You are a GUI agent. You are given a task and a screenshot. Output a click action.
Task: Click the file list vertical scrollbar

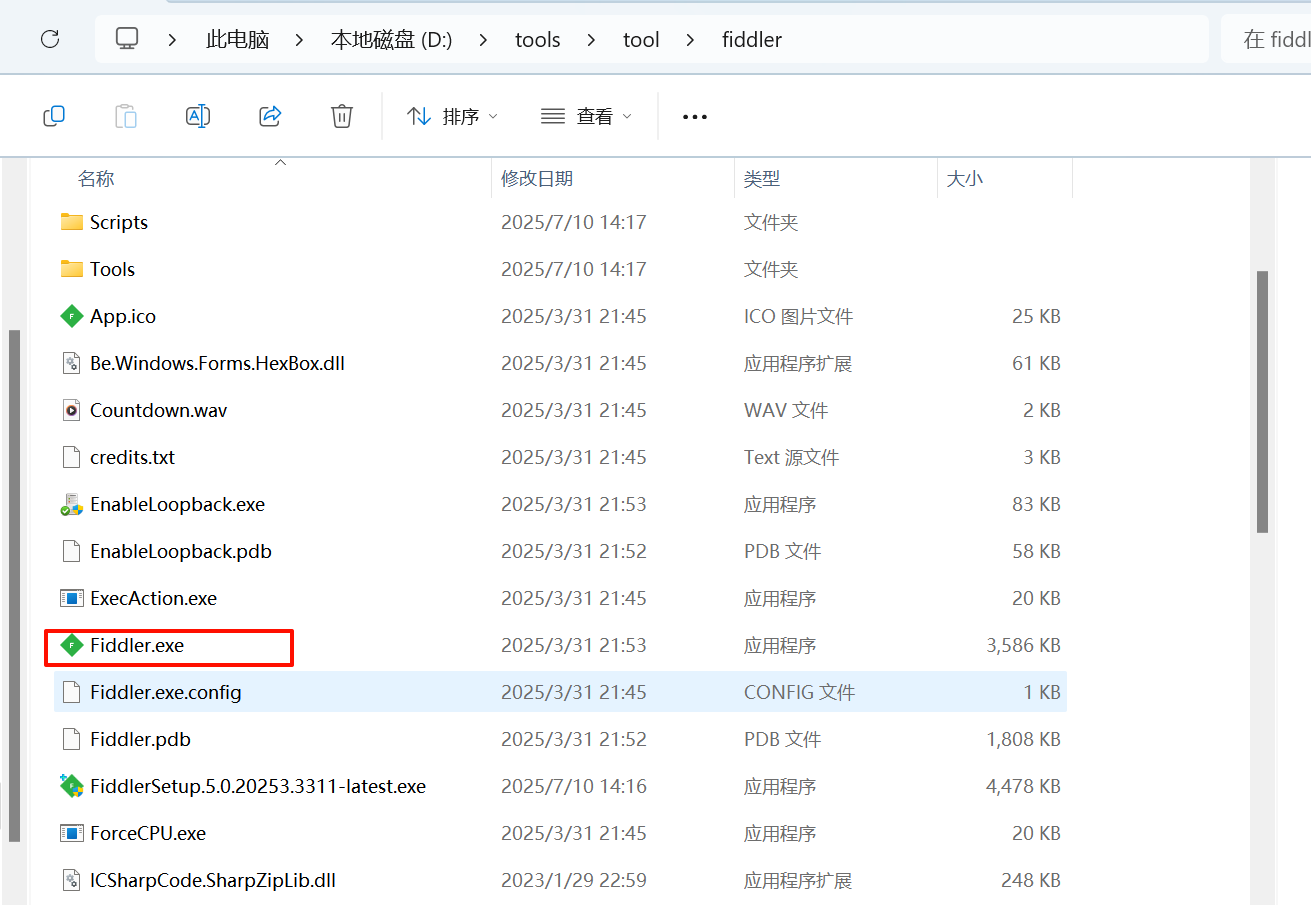(x=1262, y=401)
